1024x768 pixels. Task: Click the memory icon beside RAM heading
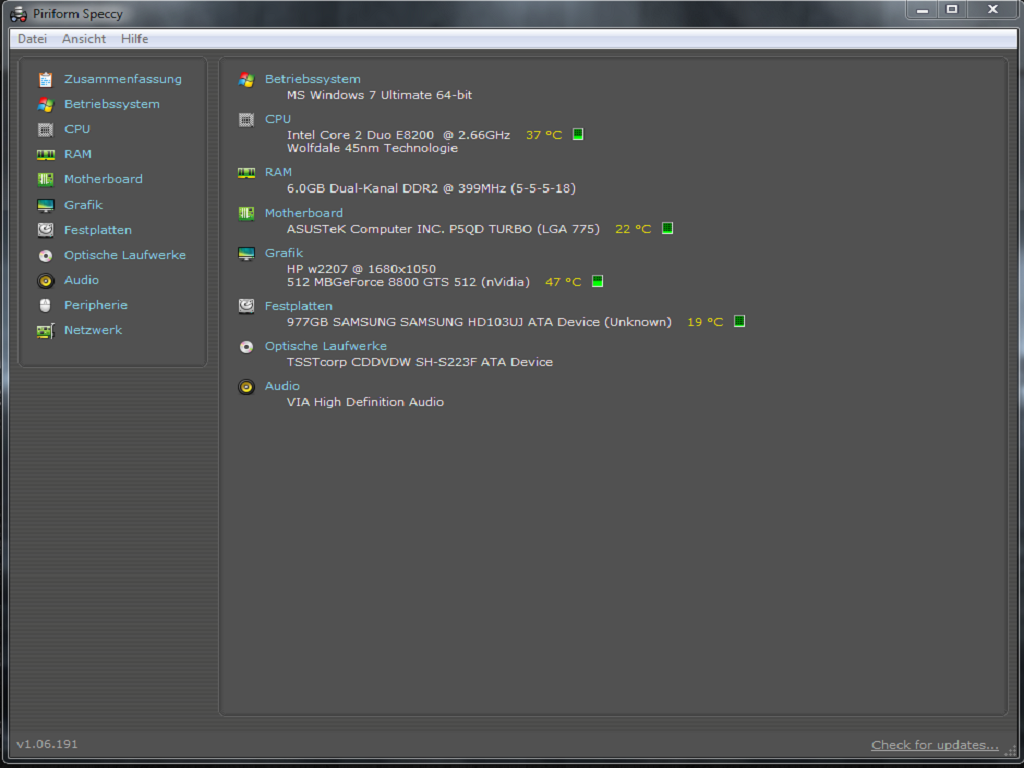246,172
